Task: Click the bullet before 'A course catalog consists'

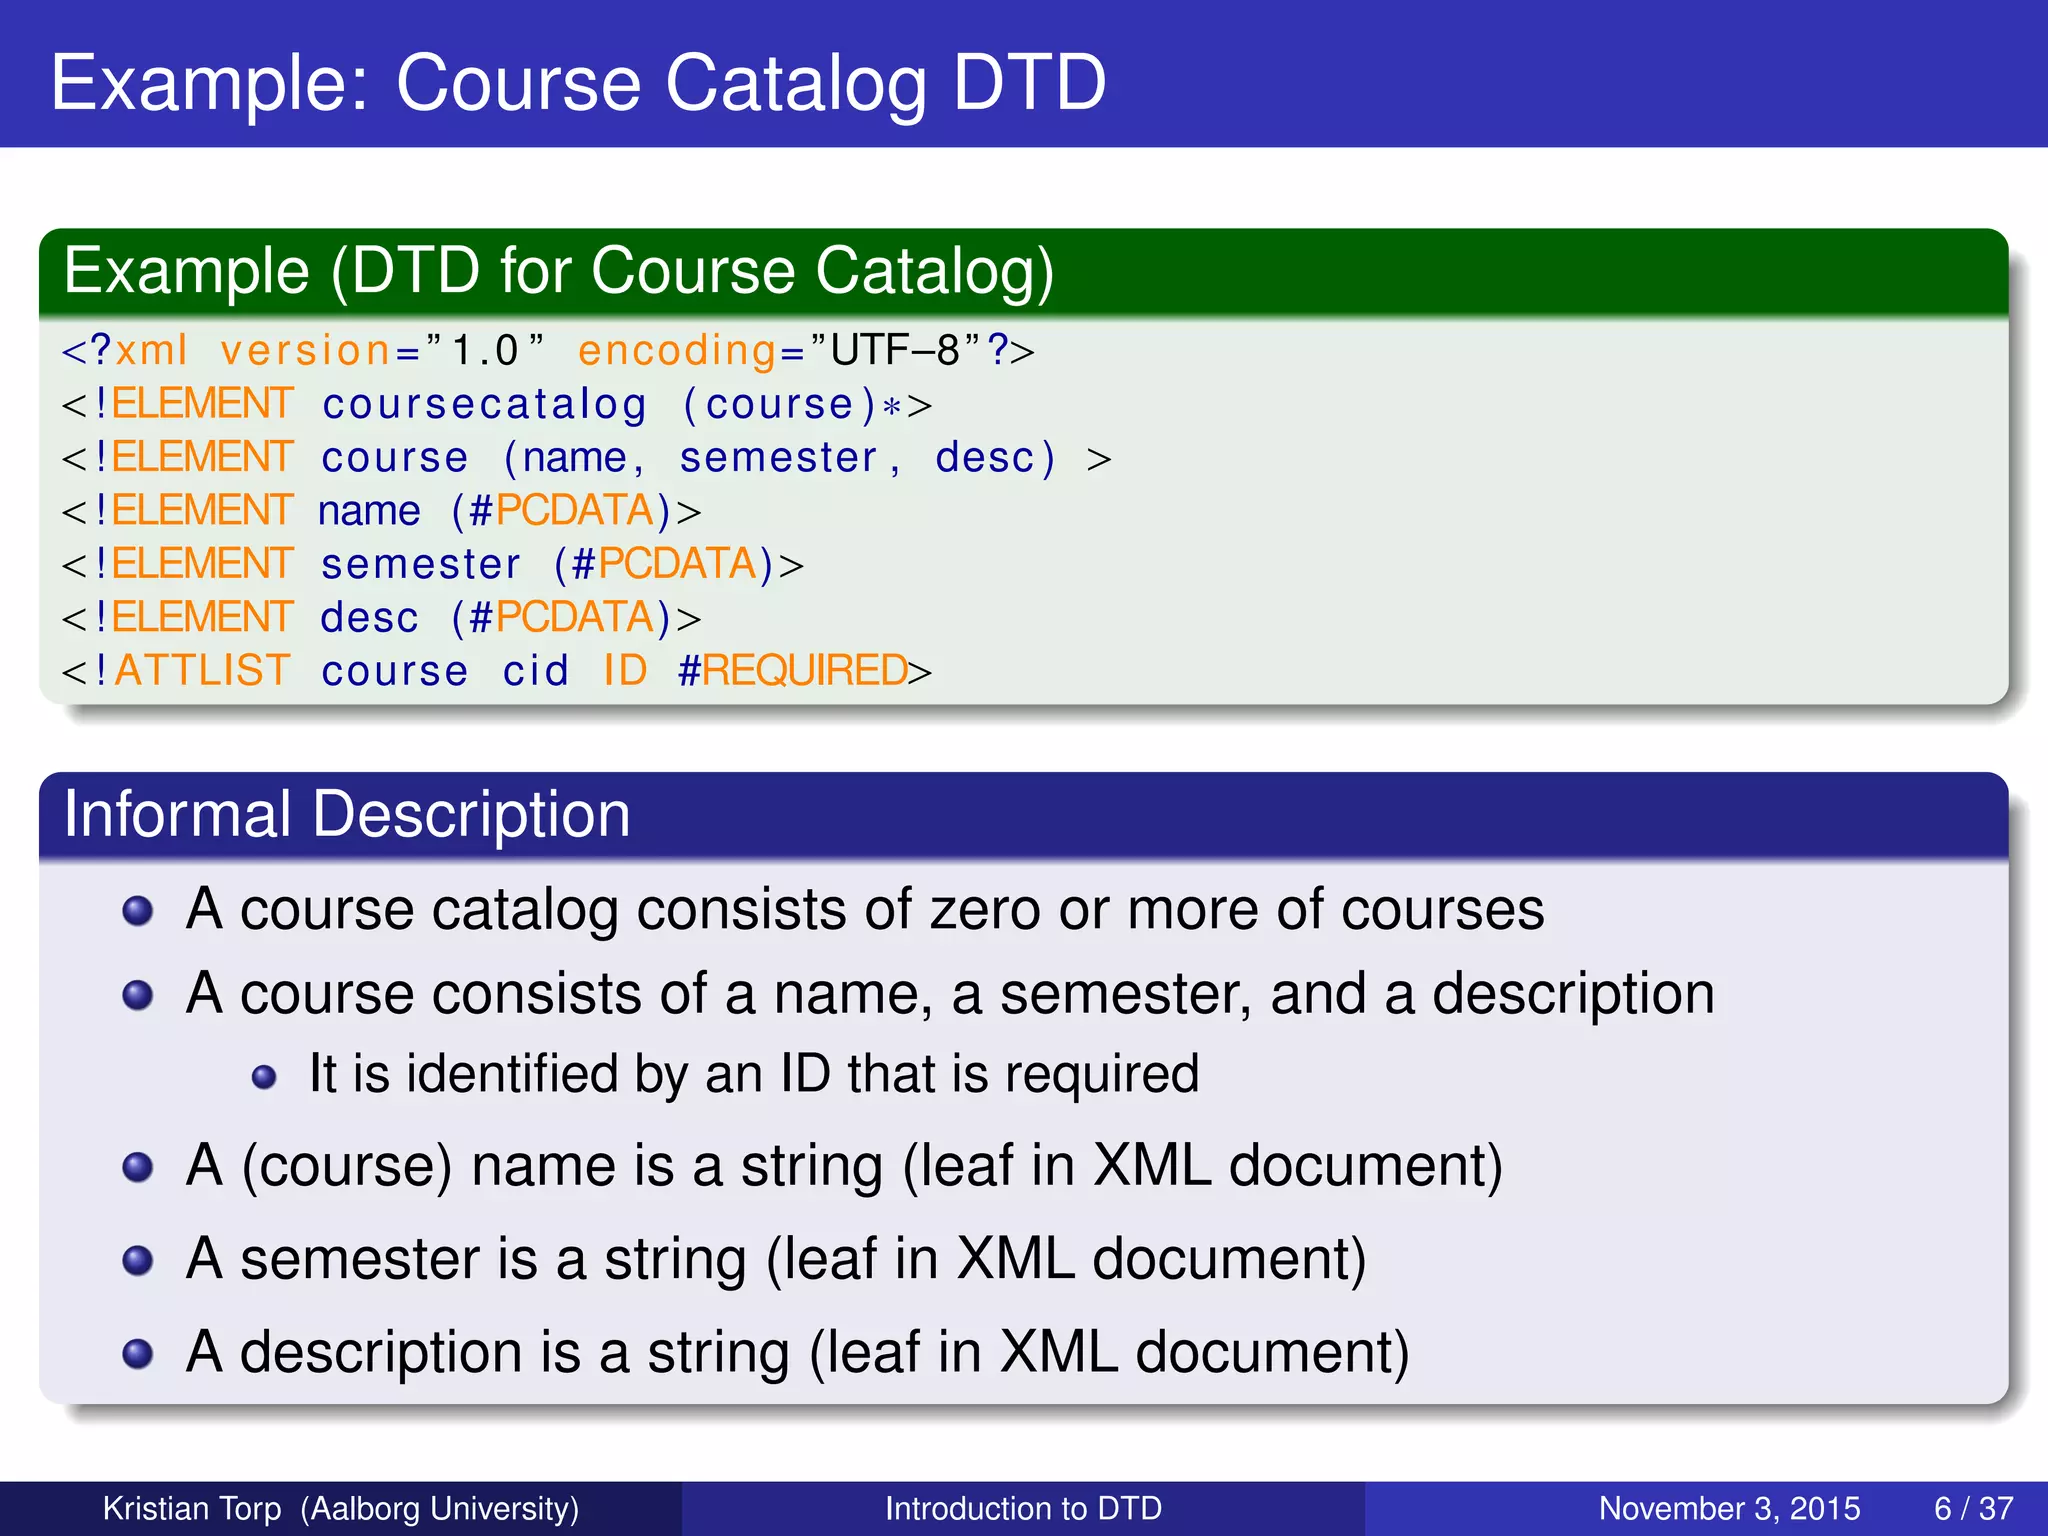Action: [x=137, y=911]
